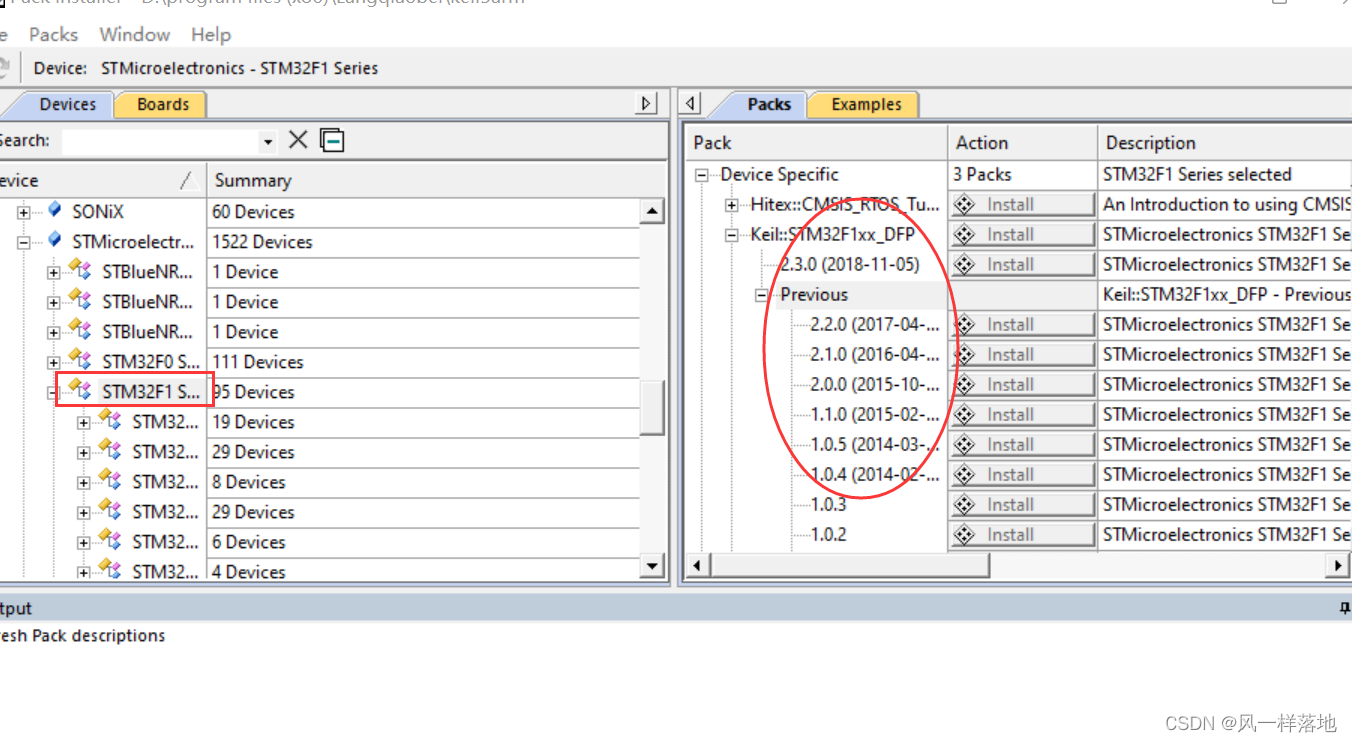Install previous pack version 1.0.5
This screenshot has height=742, width=1352.
coord(1022,444)
